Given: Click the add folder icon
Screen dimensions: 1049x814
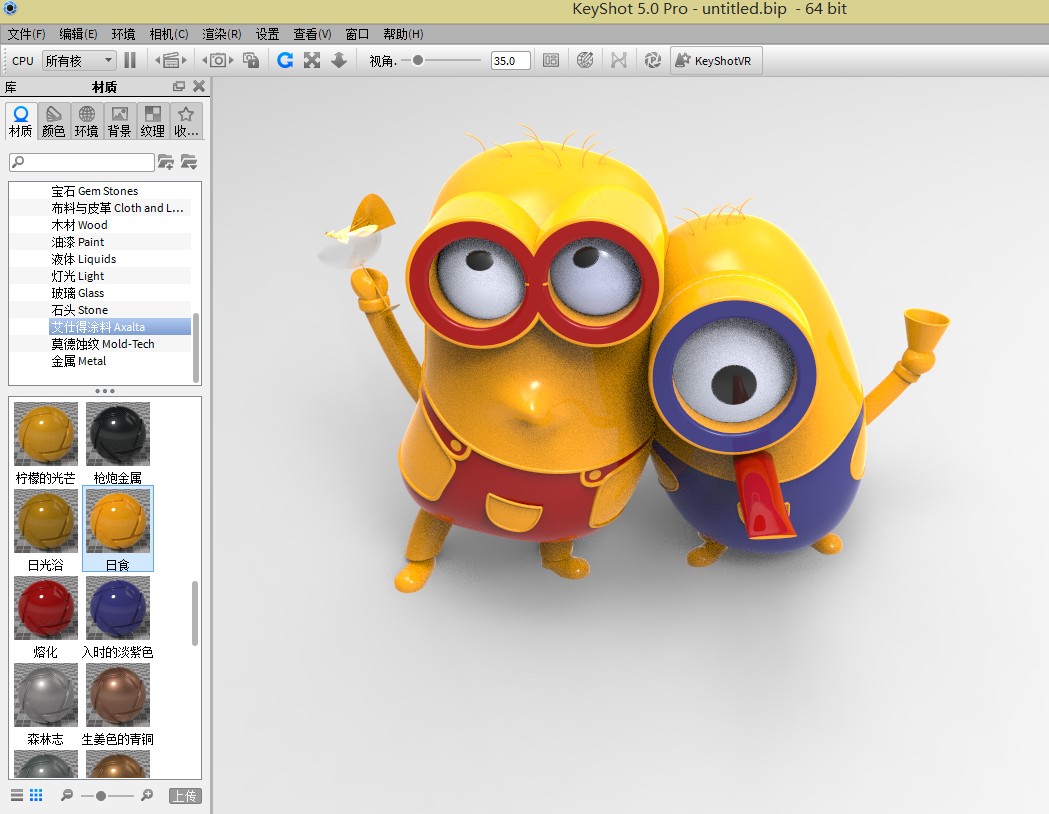Looking at the screenshot, I should click(165, 162).
